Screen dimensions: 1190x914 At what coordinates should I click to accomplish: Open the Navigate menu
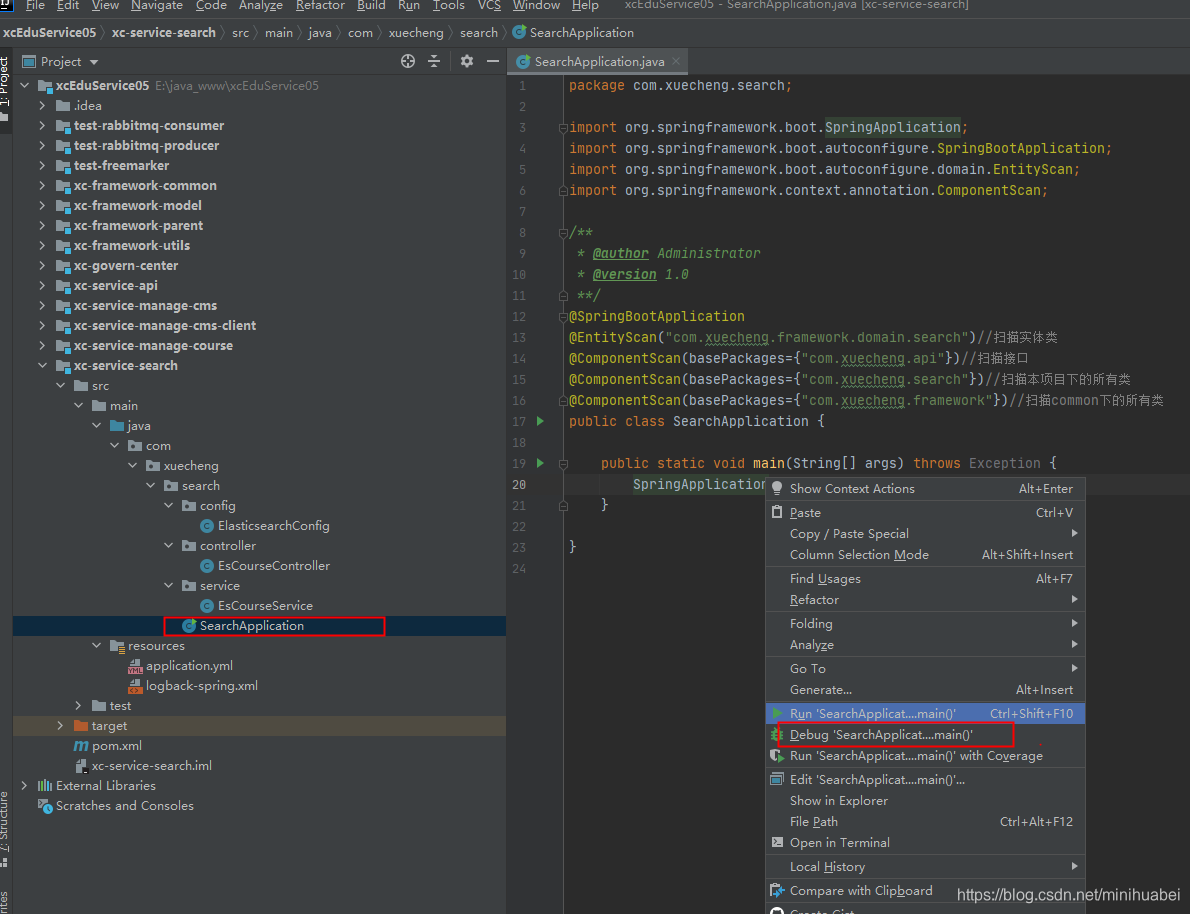[156, 5]
